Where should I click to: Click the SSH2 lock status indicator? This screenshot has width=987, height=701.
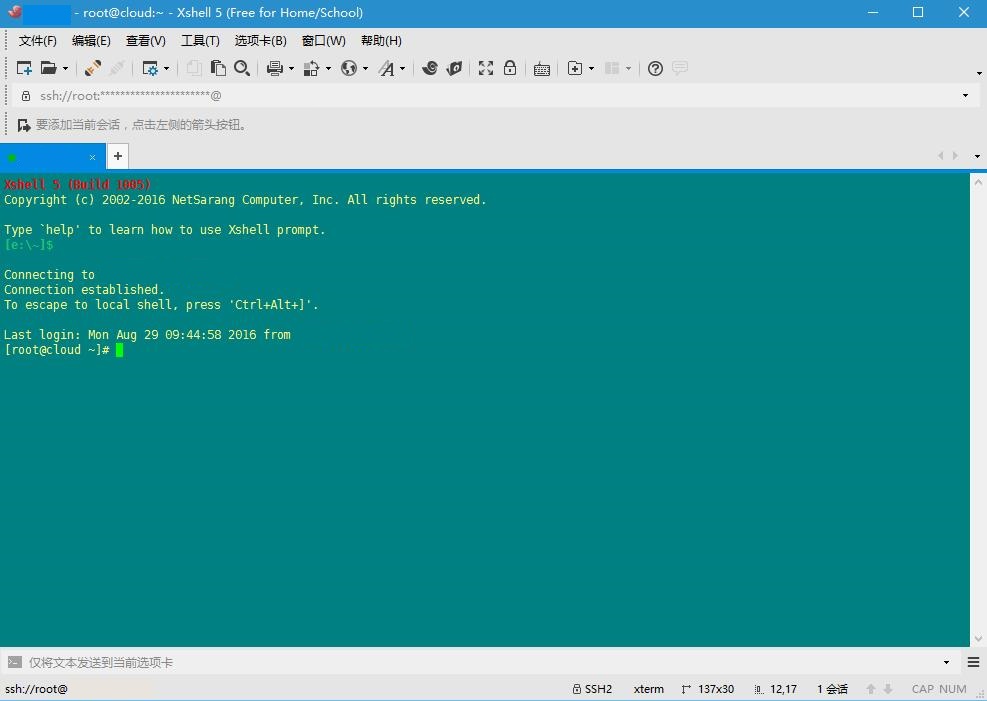(592, 689)
